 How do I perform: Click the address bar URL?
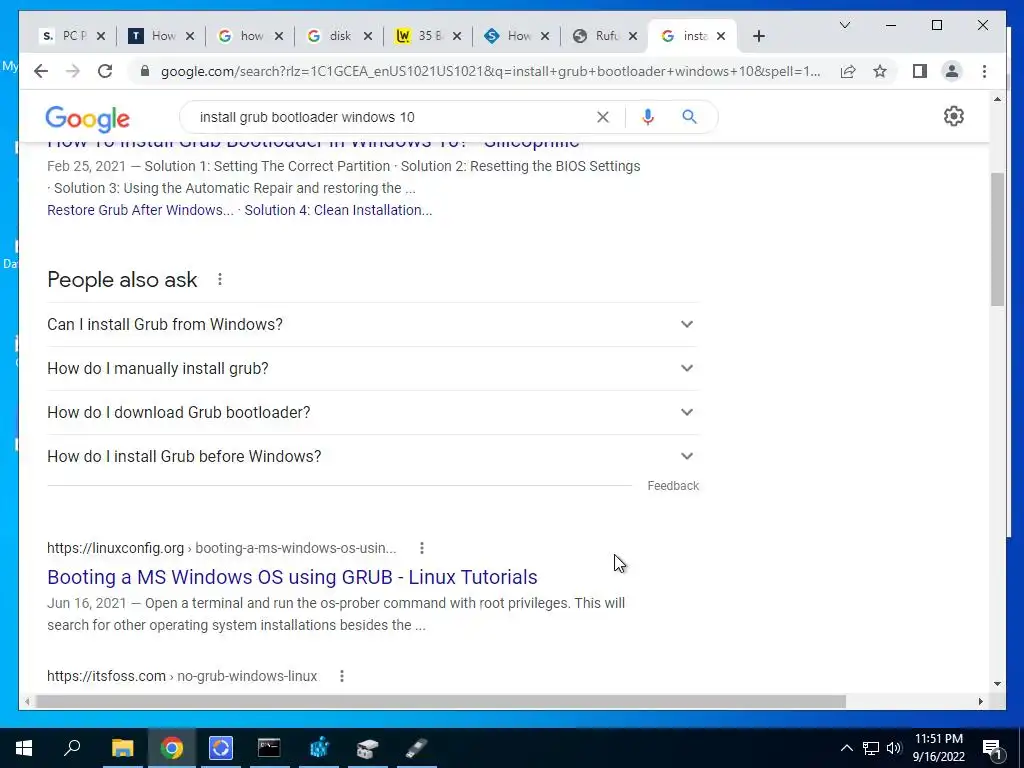(x=490, y=71)
